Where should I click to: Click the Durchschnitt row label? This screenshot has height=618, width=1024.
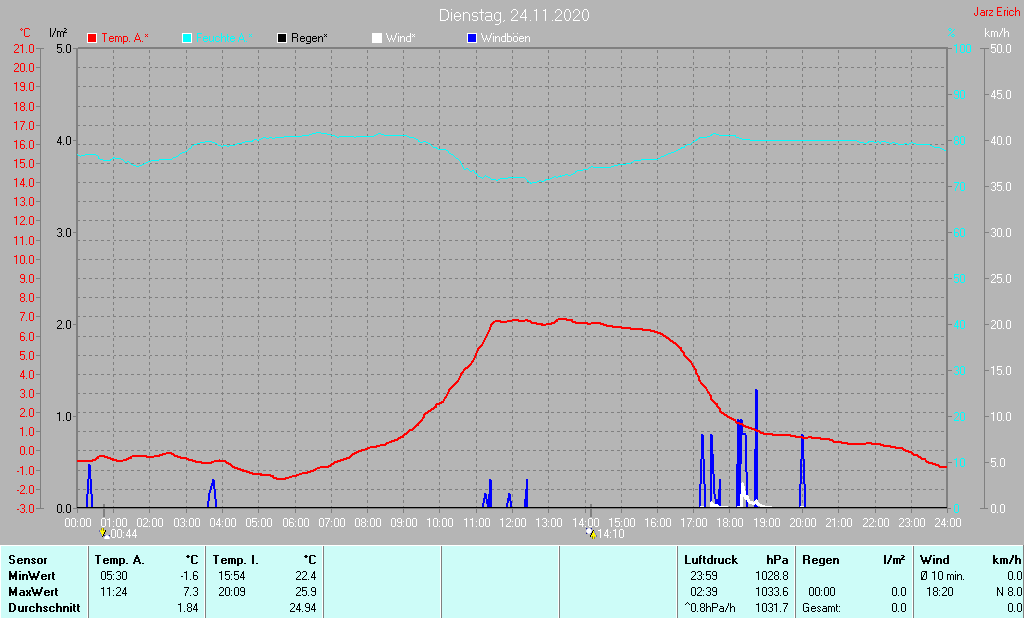click(x=43, y=608)
